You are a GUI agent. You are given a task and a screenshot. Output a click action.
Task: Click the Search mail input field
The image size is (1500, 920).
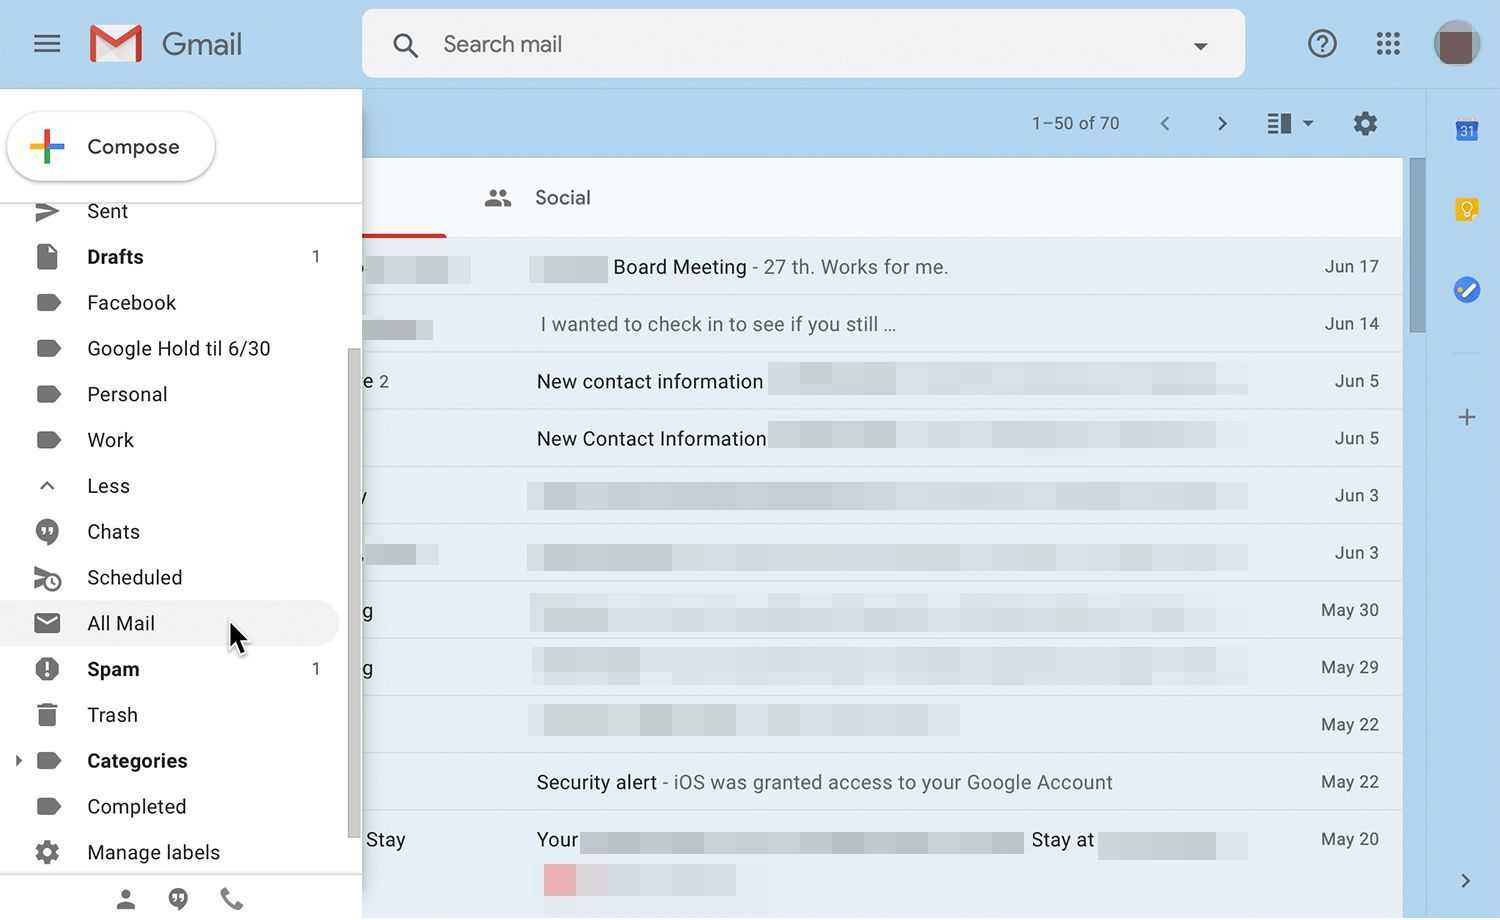pyautogui.click(x=700, y=44)
